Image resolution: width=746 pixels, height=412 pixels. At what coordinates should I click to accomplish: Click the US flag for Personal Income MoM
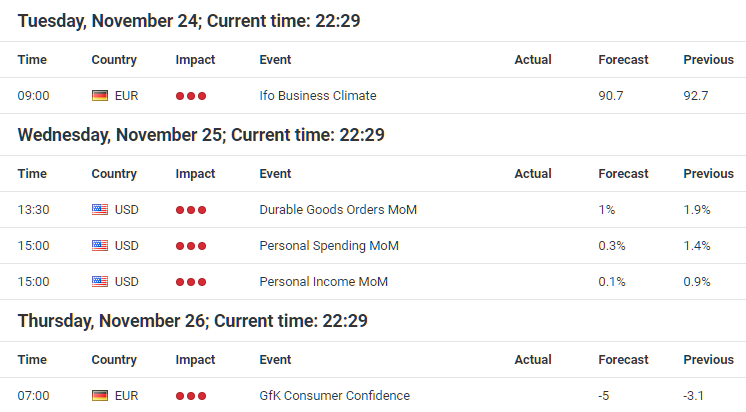(100, 282)
